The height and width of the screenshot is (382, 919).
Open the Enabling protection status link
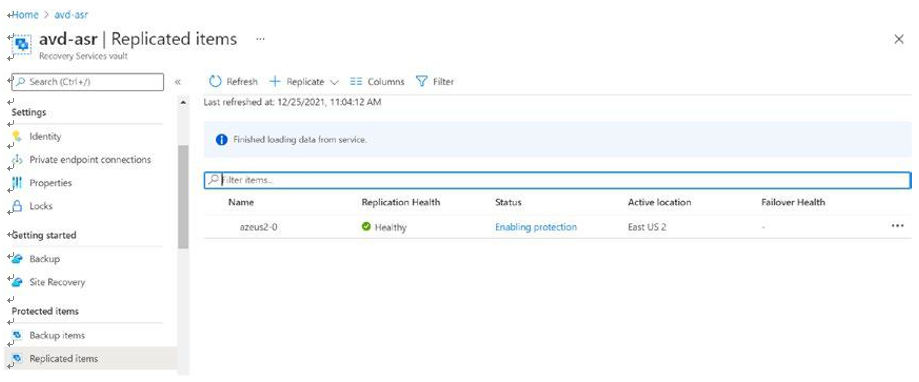coord(536,227)
